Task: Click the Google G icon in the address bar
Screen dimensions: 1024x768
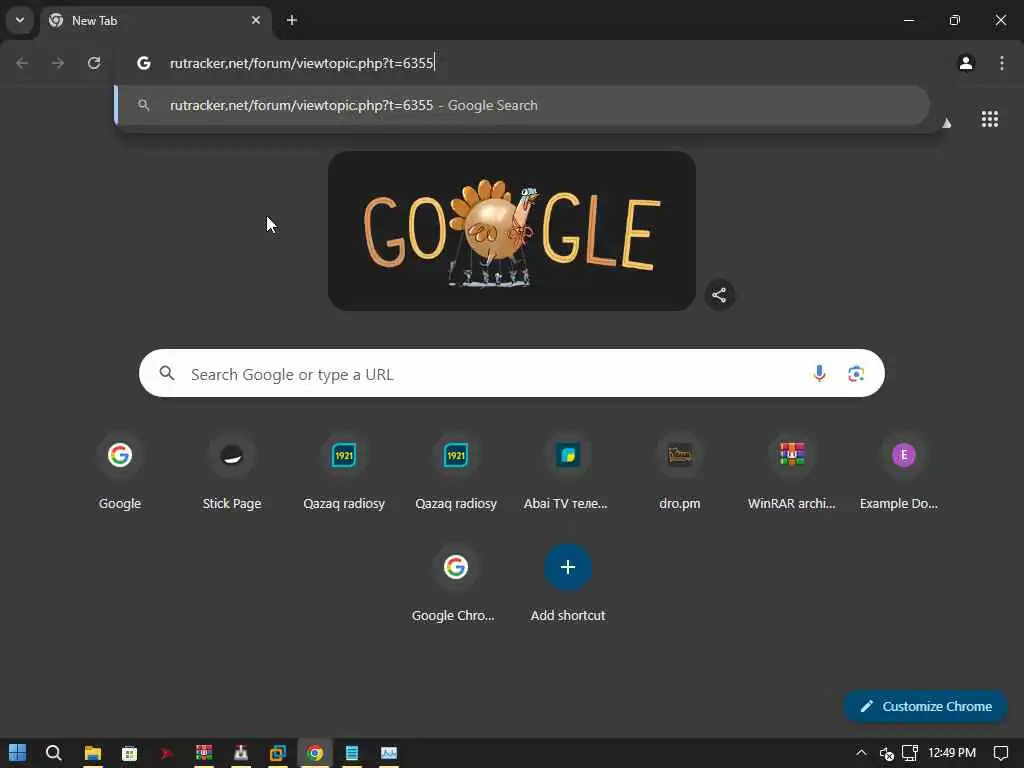Action: pos(144,63)
